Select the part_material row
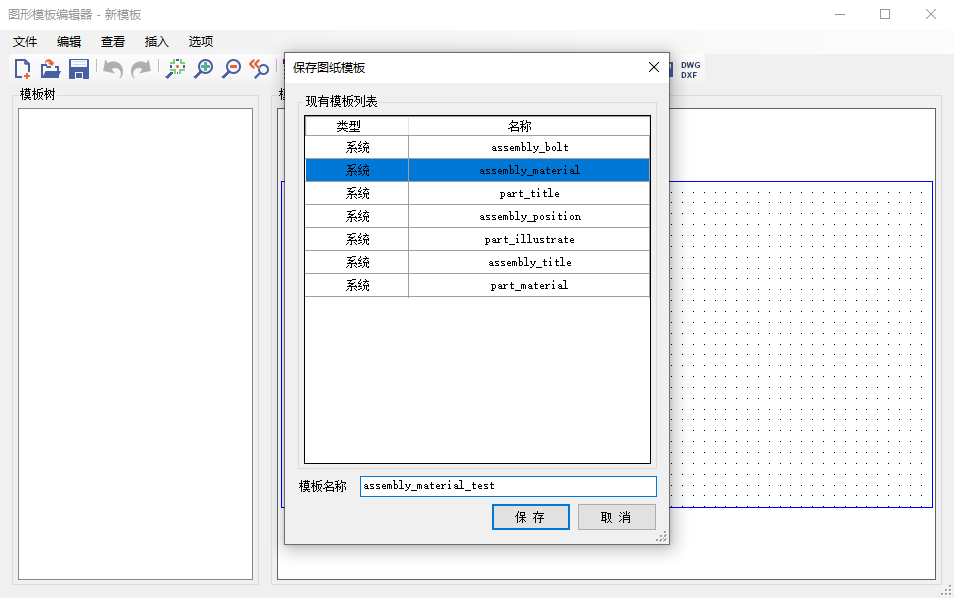The image size is (954, 598). 477,285
